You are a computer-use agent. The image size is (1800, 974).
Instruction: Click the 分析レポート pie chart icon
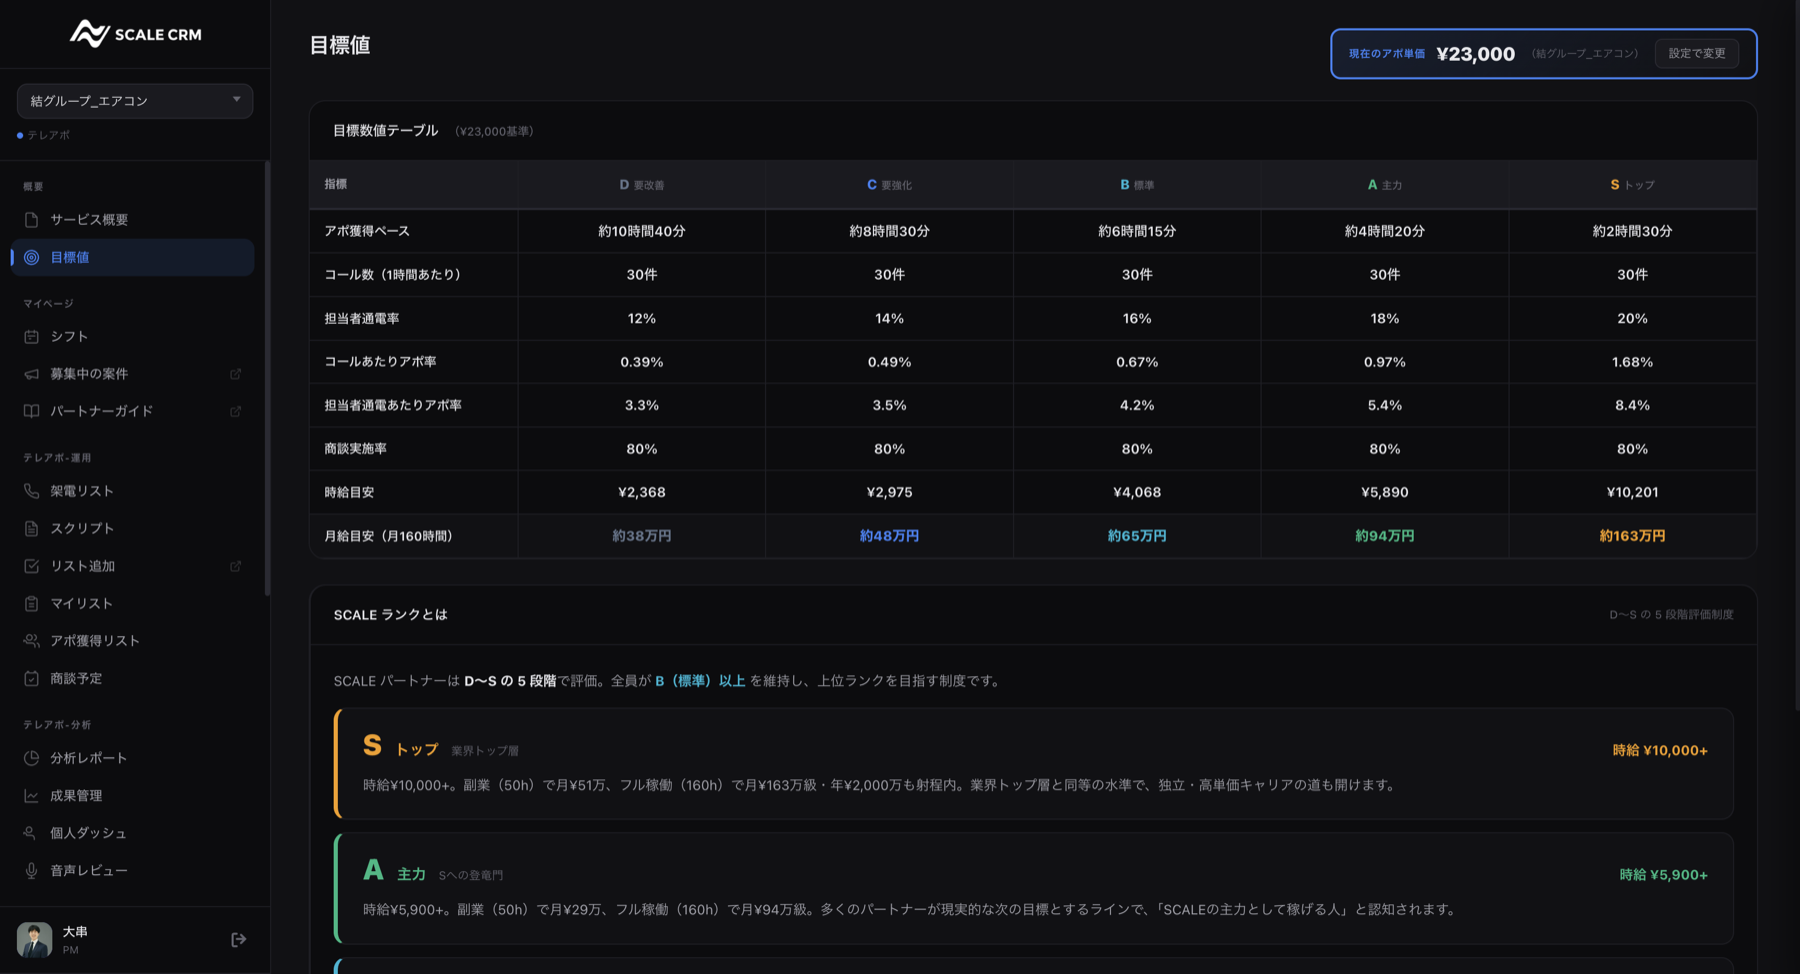pos(32,758)
